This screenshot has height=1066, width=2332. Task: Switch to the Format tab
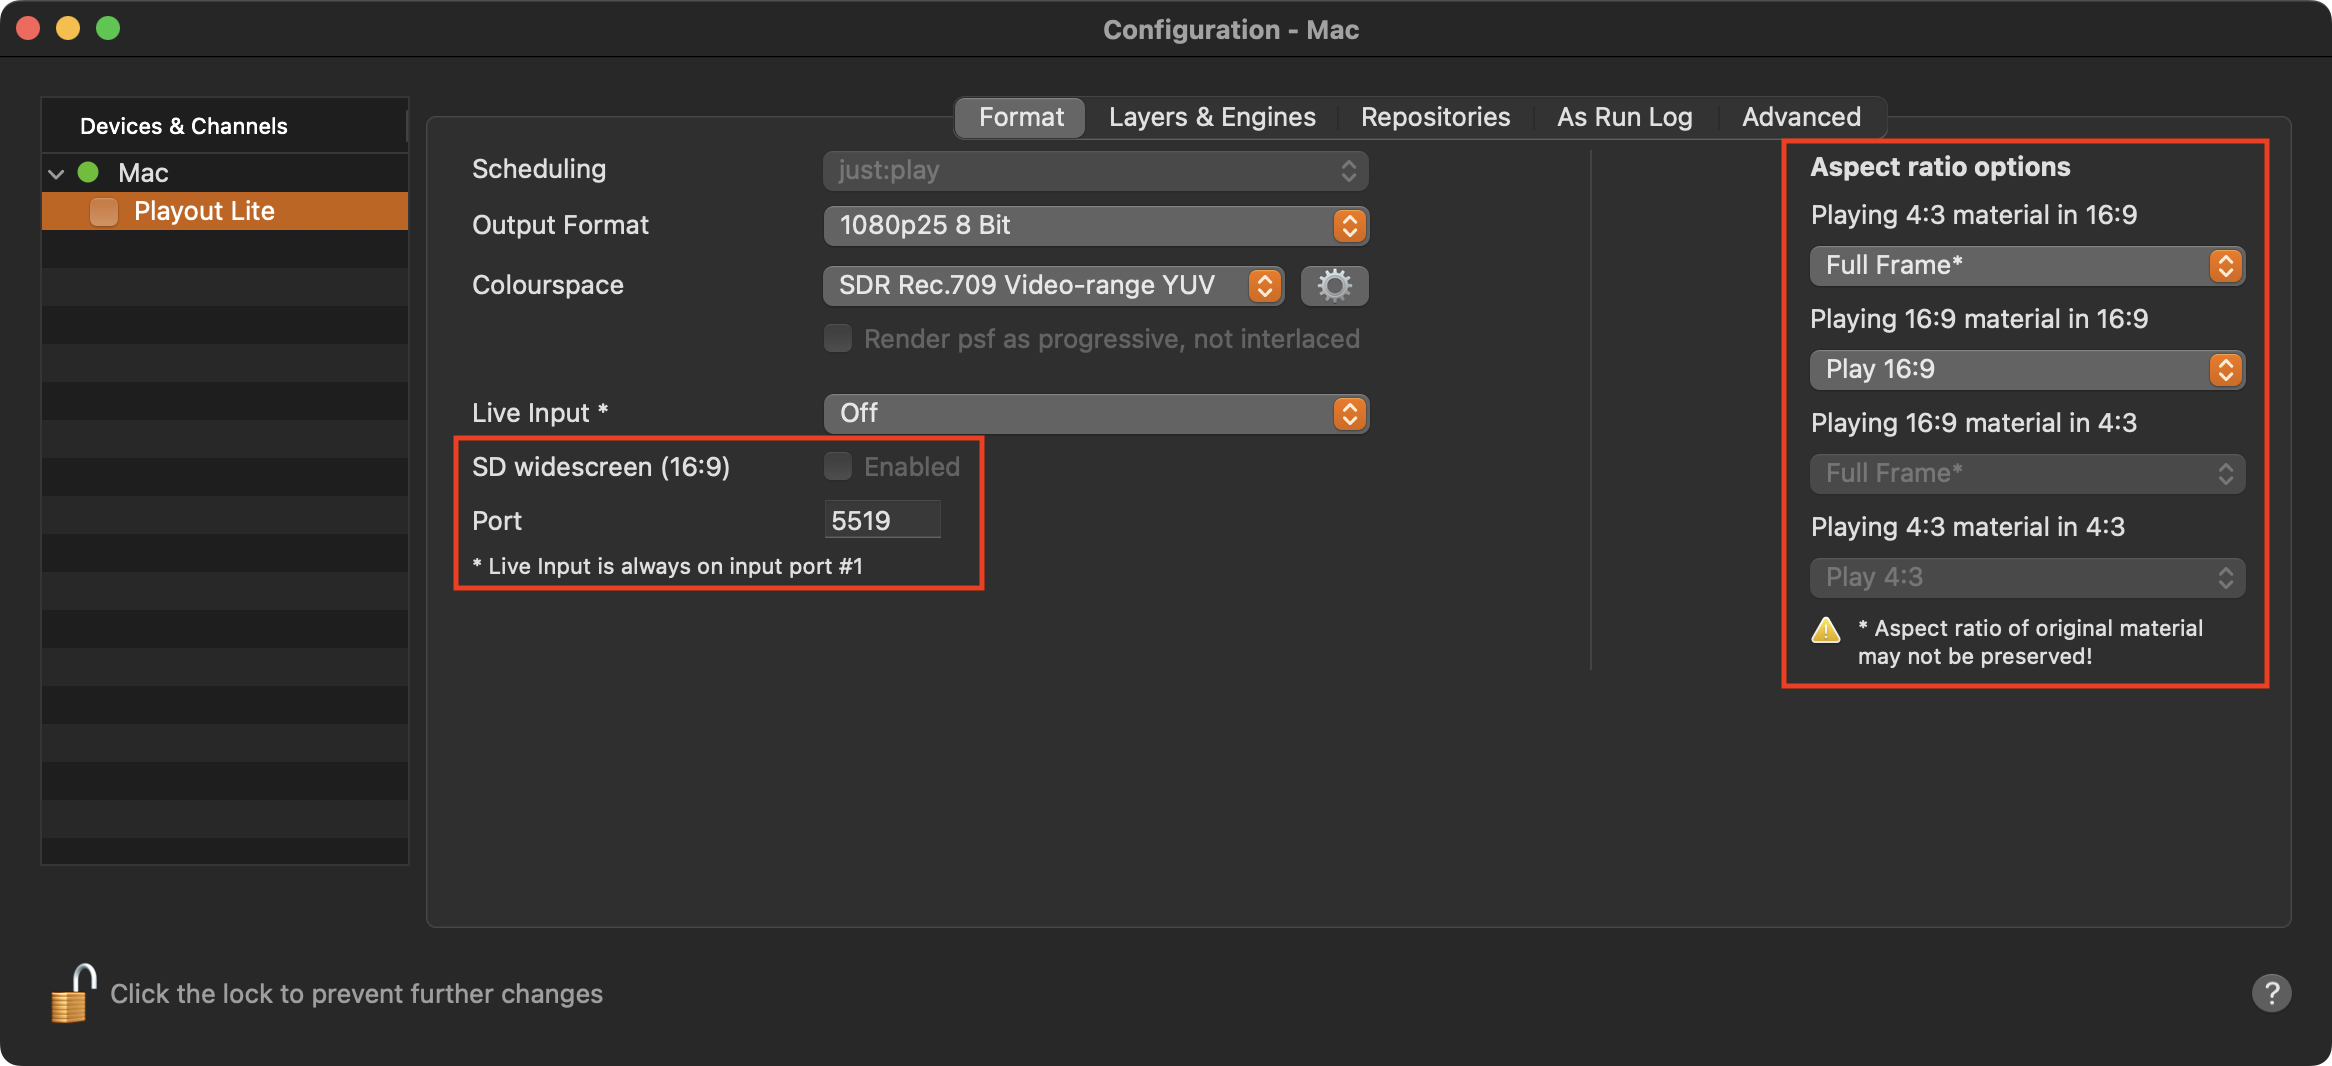(x=1021, y=117)
